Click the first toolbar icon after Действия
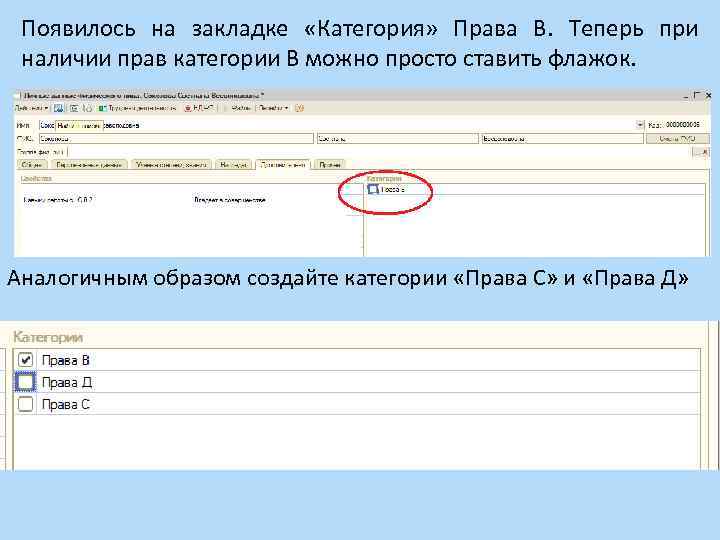Viewport: 720px width, 540px height. click(58, 108)
